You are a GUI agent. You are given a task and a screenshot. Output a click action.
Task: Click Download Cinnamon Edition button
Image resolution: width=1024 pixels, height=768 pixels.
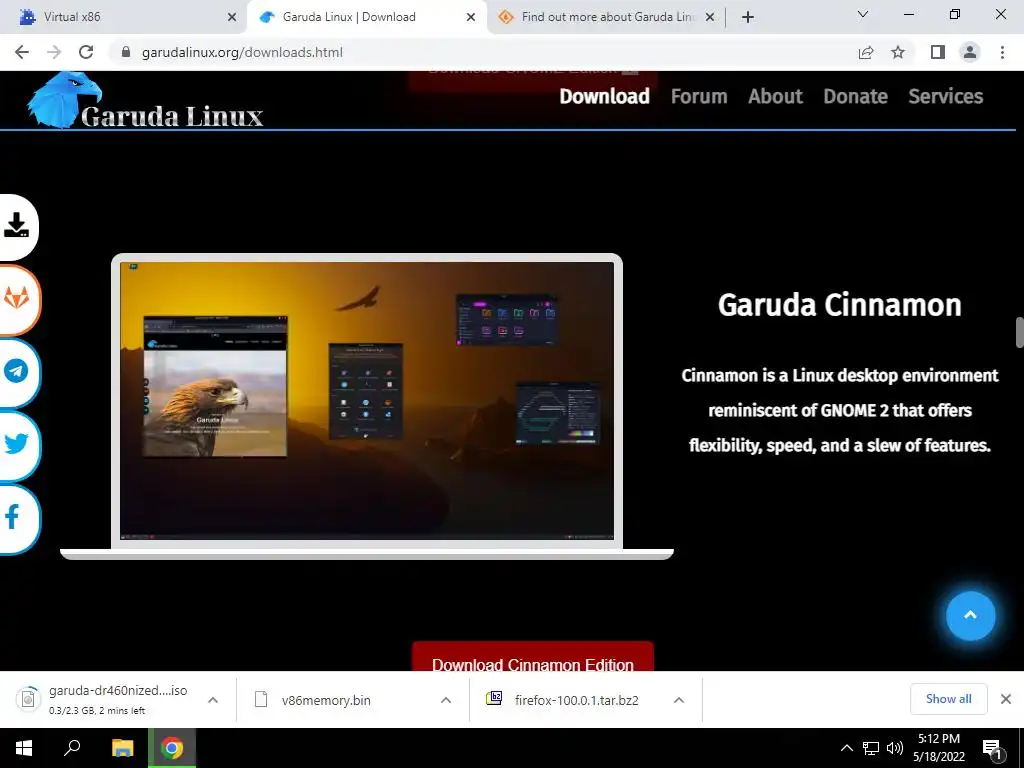point(532,656)
